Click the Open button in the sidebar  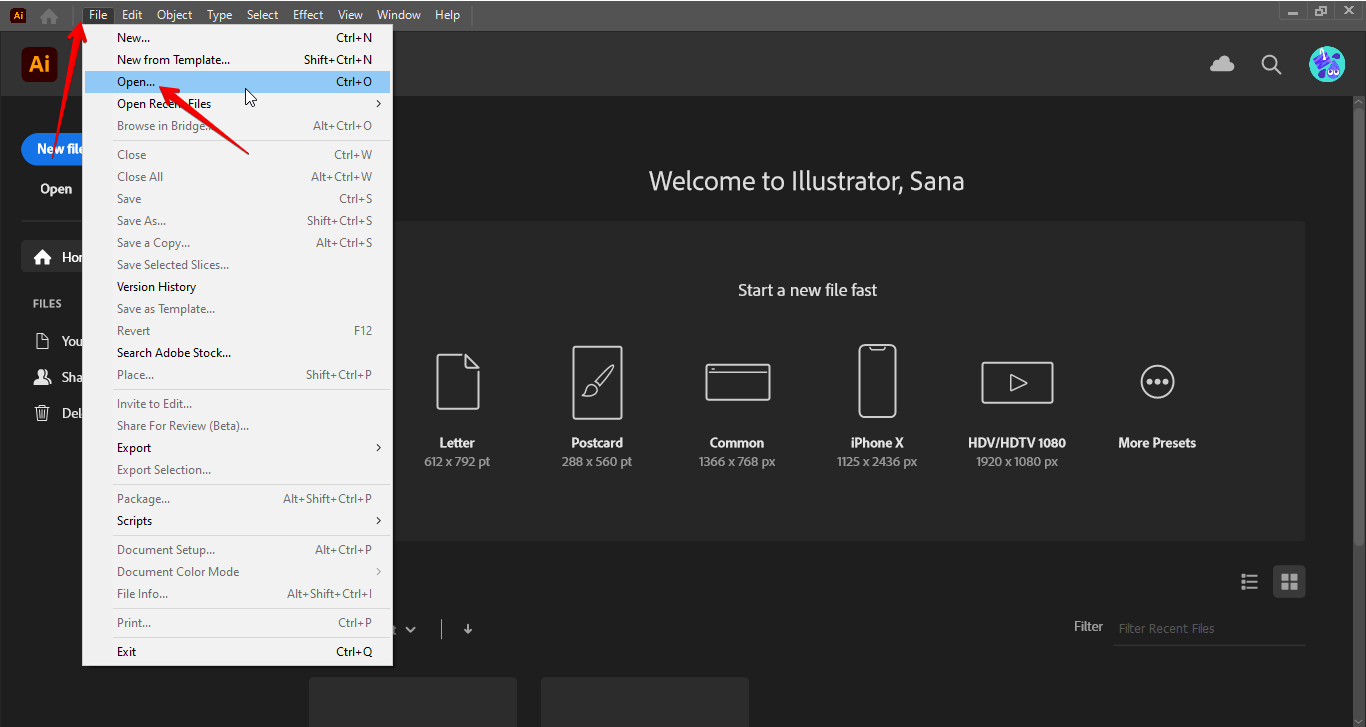pos(55,188)
